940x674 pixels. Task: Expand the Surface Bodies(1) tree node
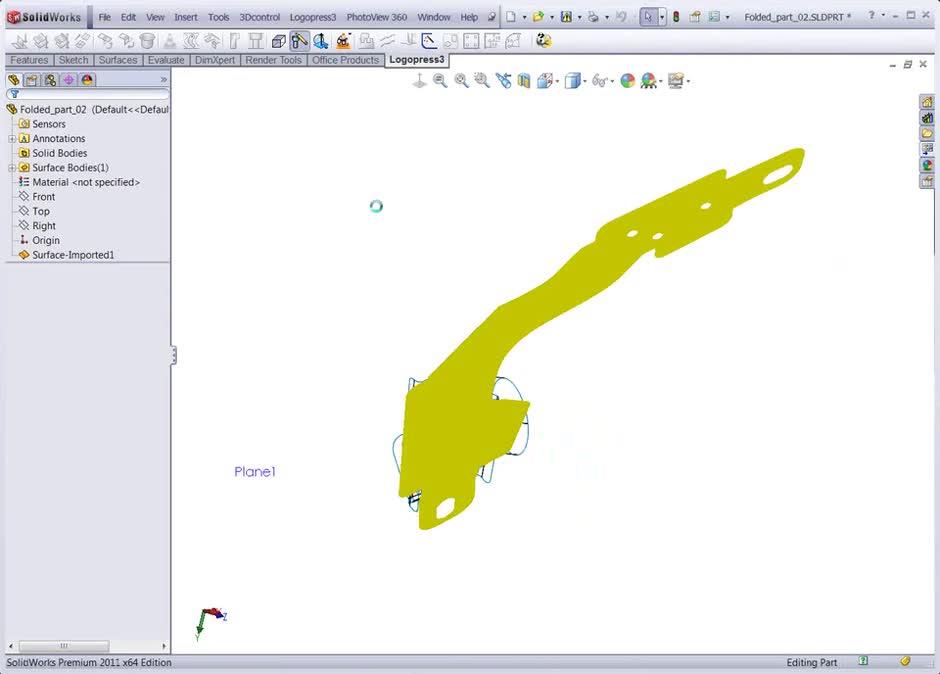10,167
